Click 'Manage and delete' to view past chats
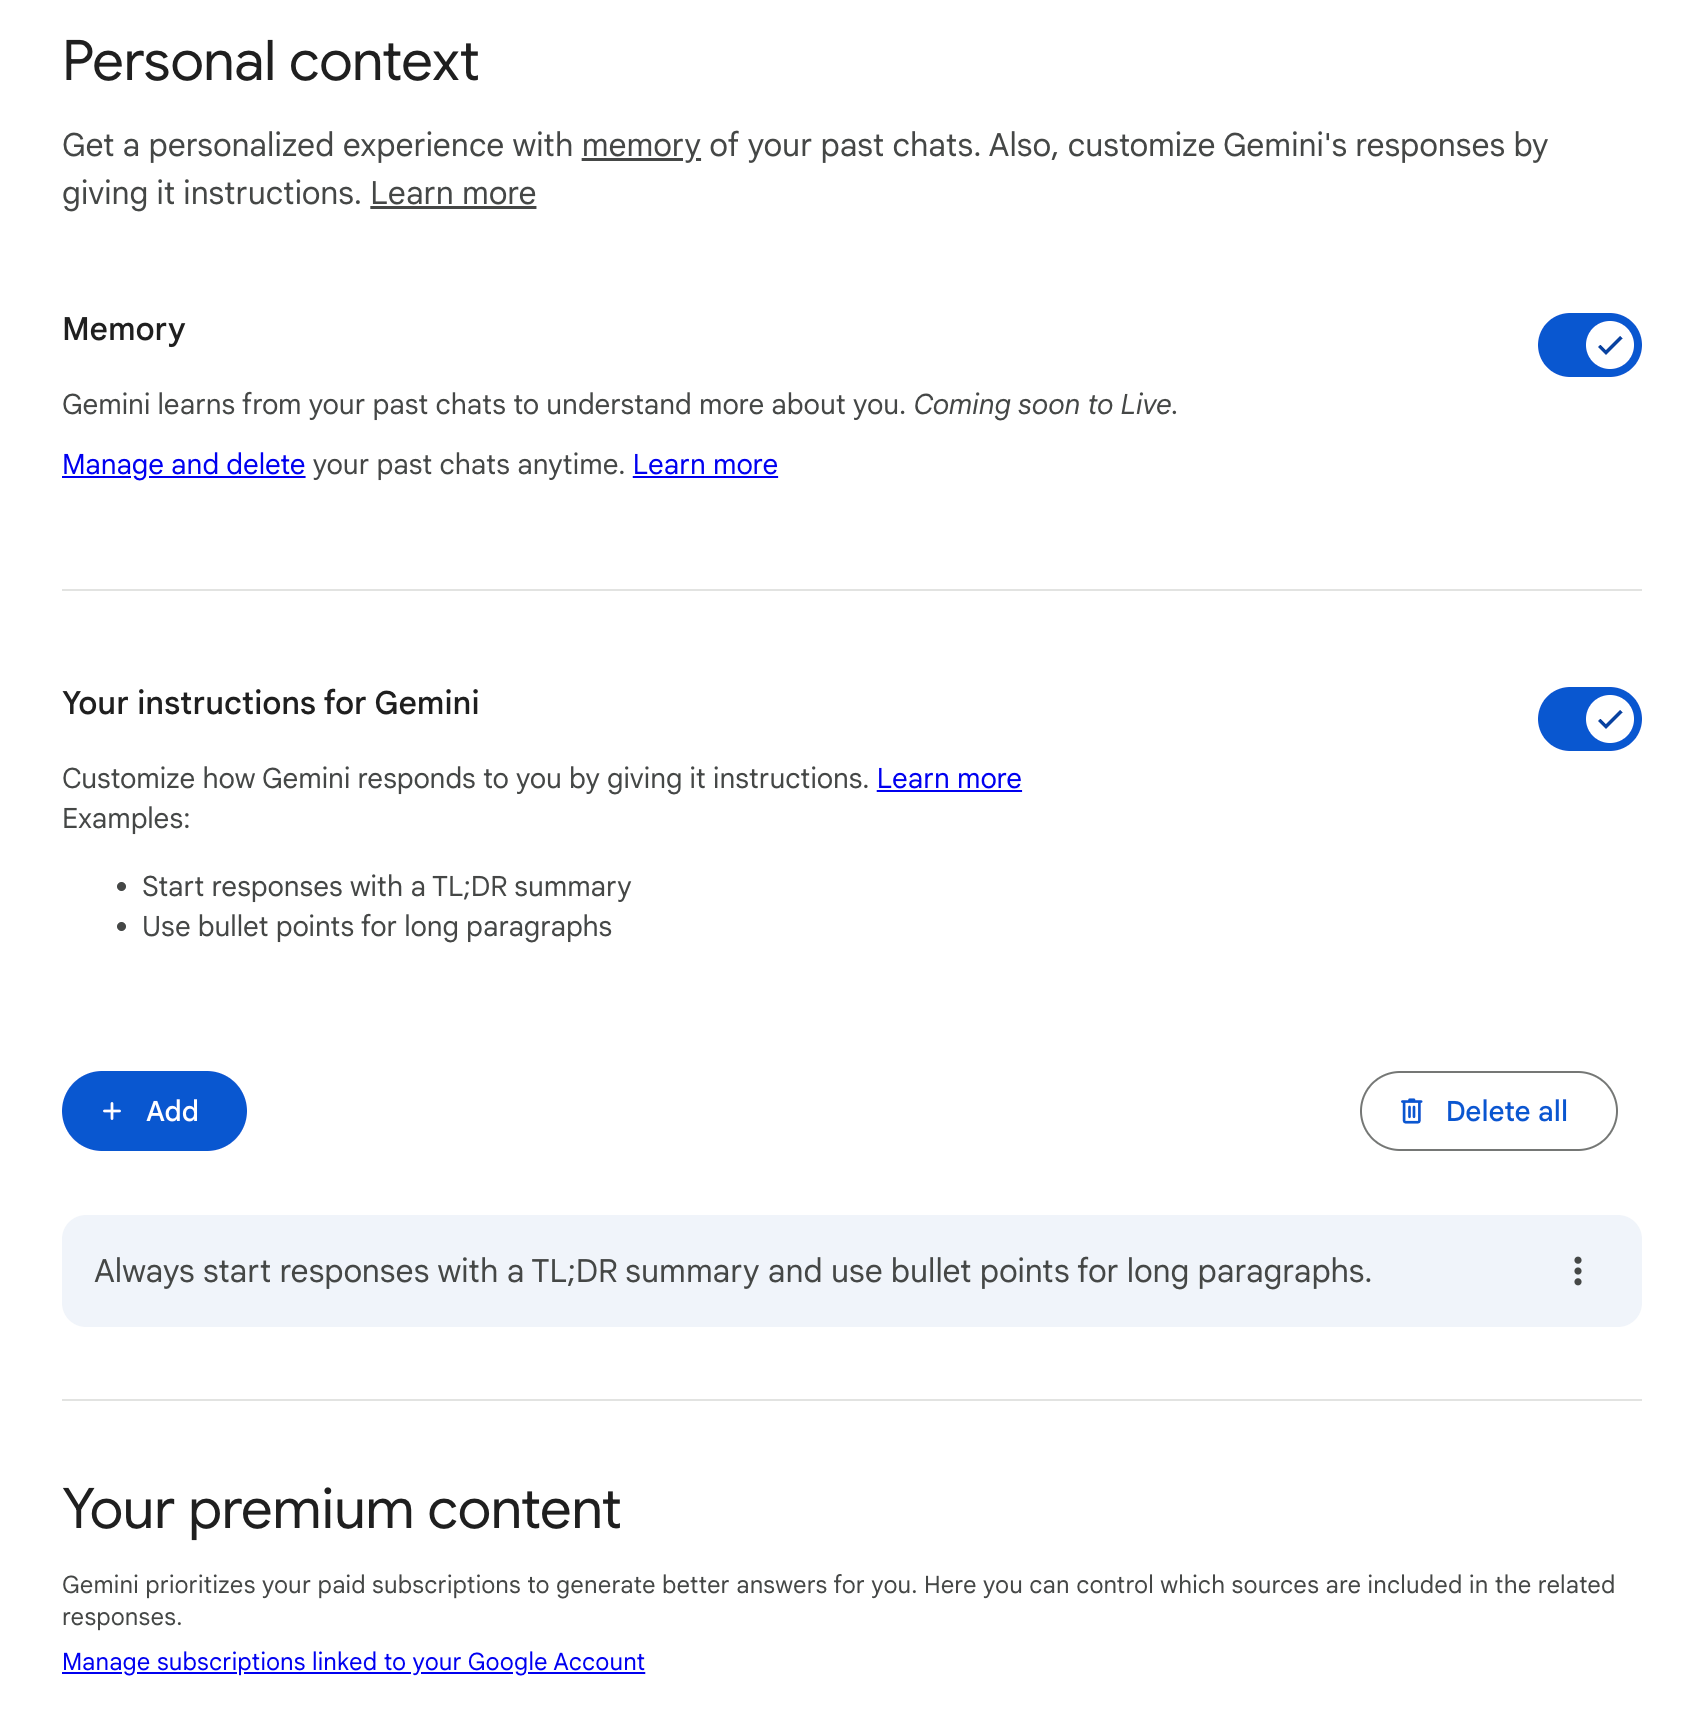 (183, 464)
